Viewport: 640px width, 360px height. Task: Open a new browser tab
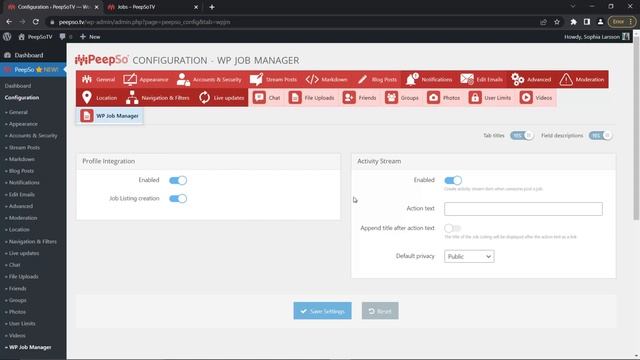[x=212, y=7]
